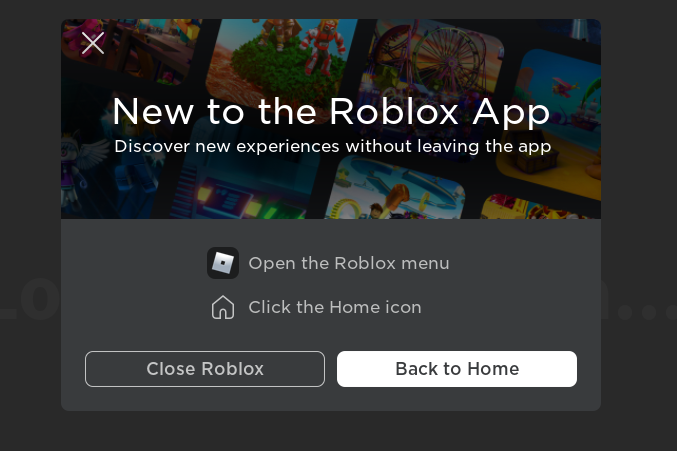
Task: Click the "Discover new experiences" subtitle
Action: click(332, 146)
